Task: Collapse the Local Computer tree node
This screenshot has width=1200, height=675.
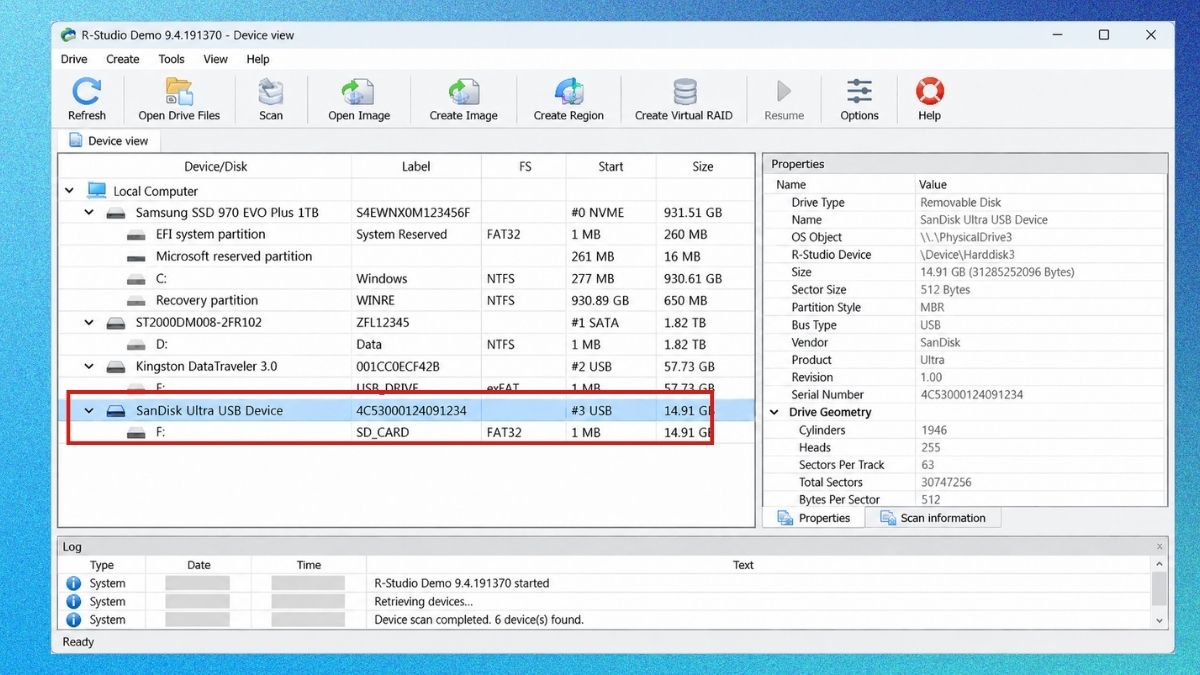Action: pos(70,191)
